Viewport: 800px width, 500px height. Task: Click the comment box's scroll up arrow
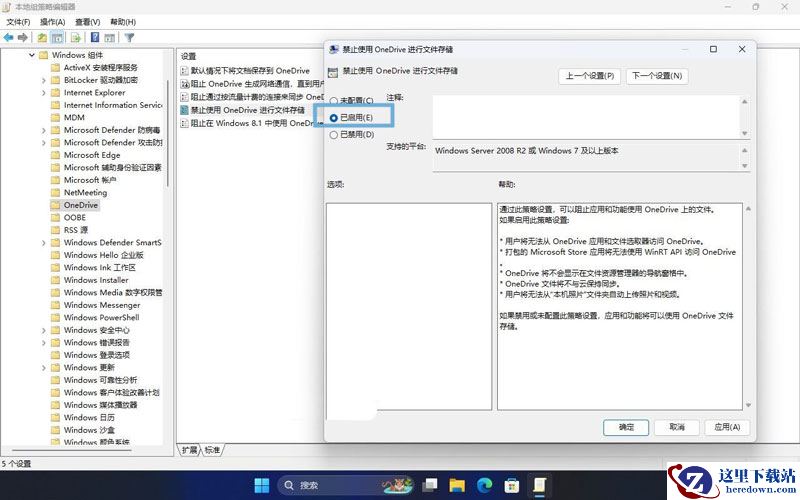tap(744, 102)
